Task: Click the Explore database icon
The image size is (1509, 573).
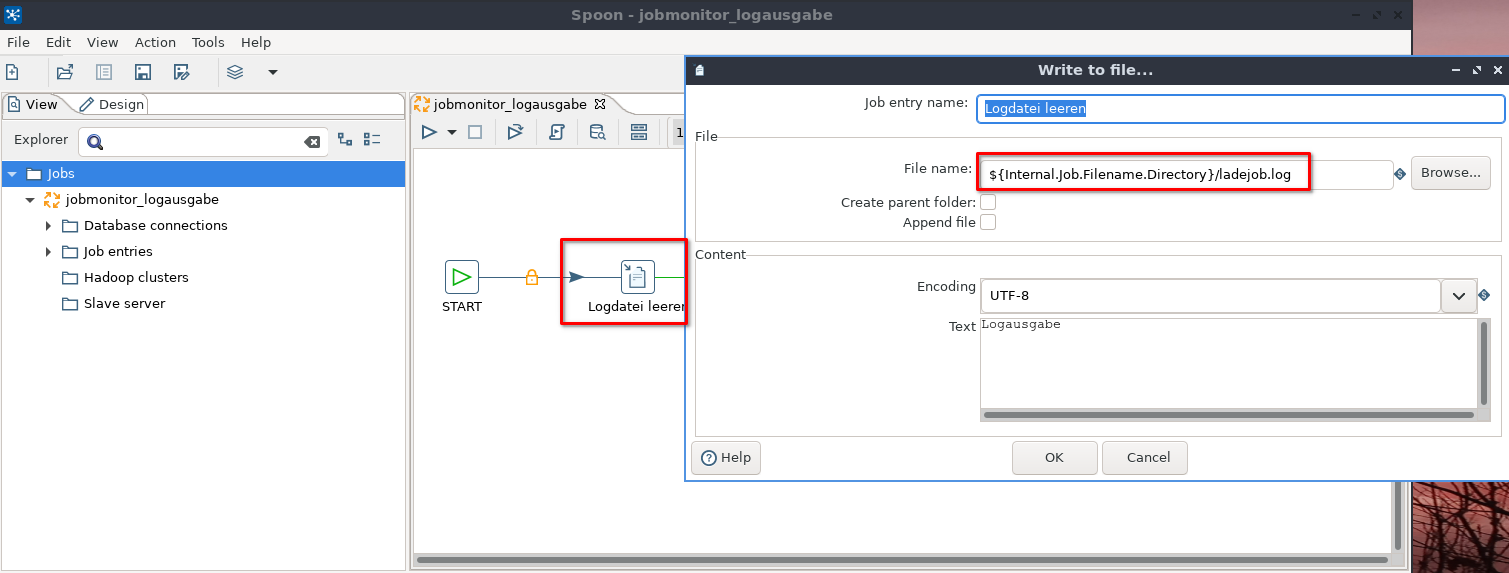Action: (x=597, y=132)
